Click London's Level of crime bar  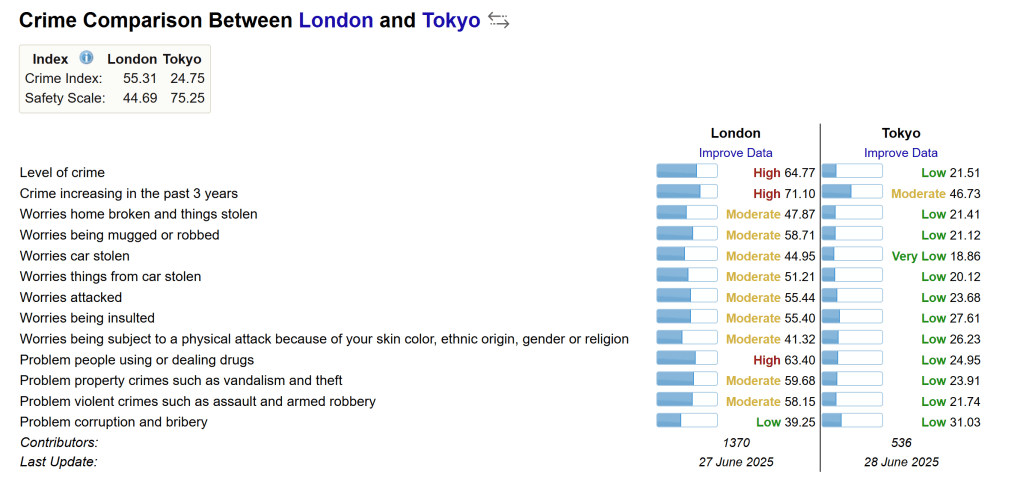[x=686, y=172]
